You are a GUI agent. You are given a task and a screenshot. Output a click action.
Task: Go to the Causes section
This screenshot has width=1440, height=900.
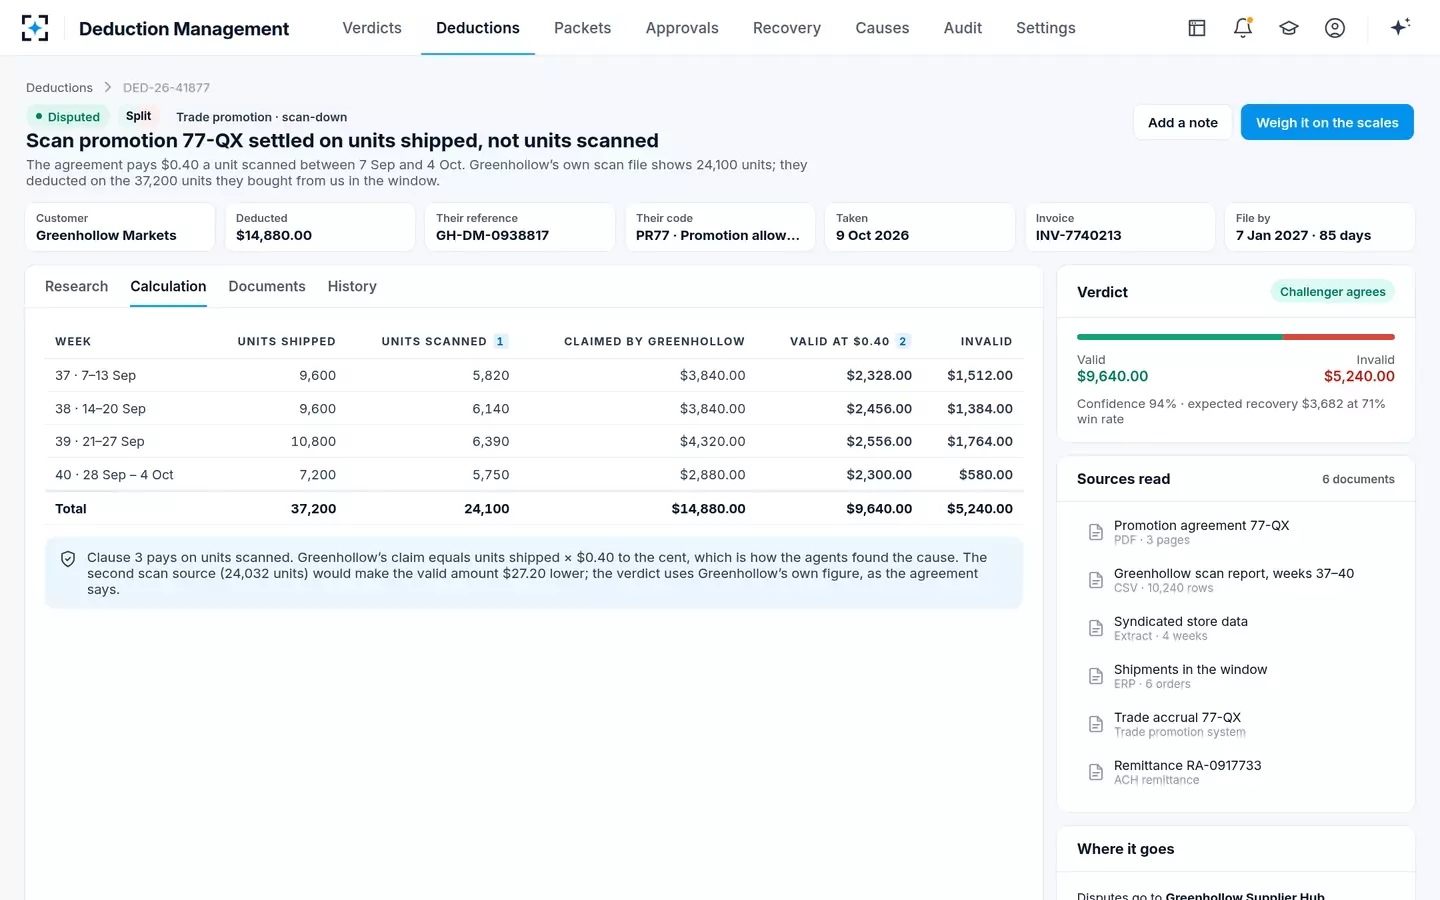click(882, 28)
